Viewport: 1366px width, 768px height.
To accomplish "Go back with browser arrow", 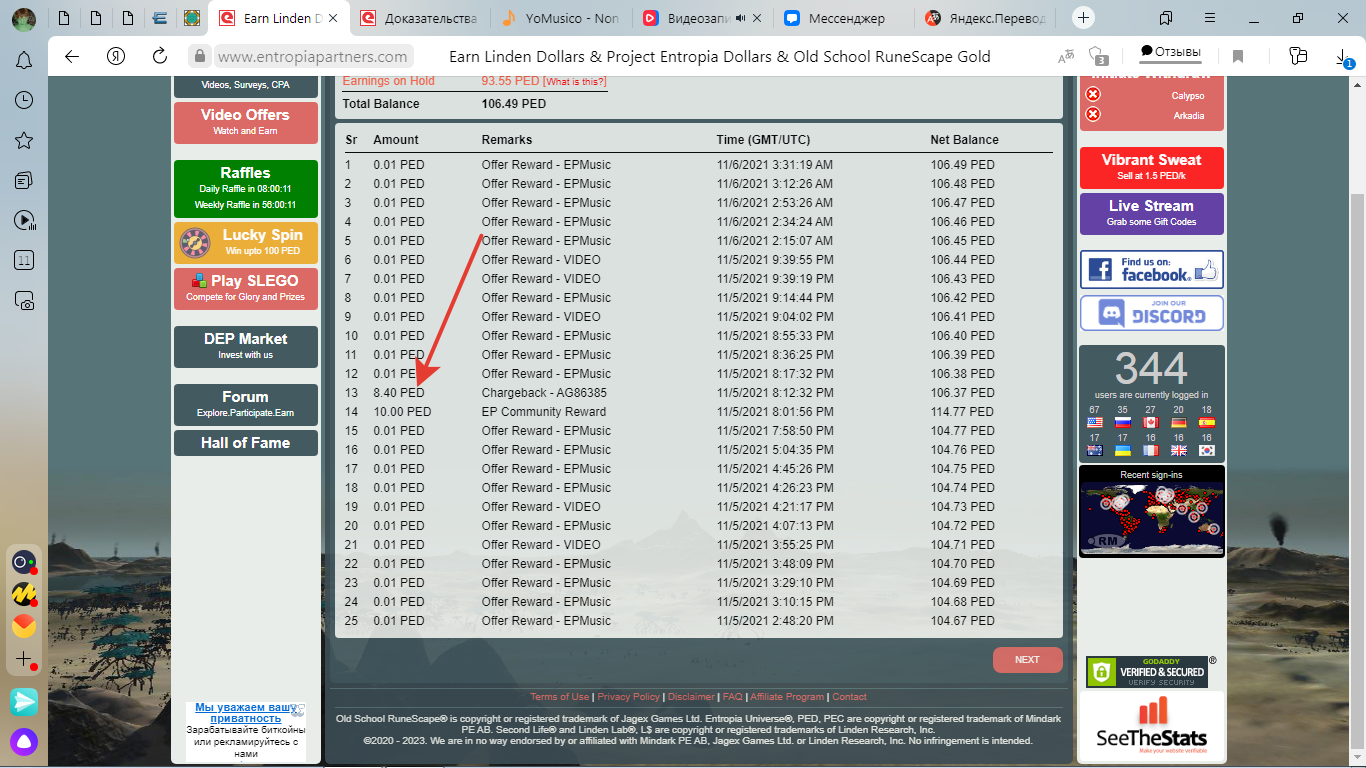I will pyautogui.click(x=72, y=57).
